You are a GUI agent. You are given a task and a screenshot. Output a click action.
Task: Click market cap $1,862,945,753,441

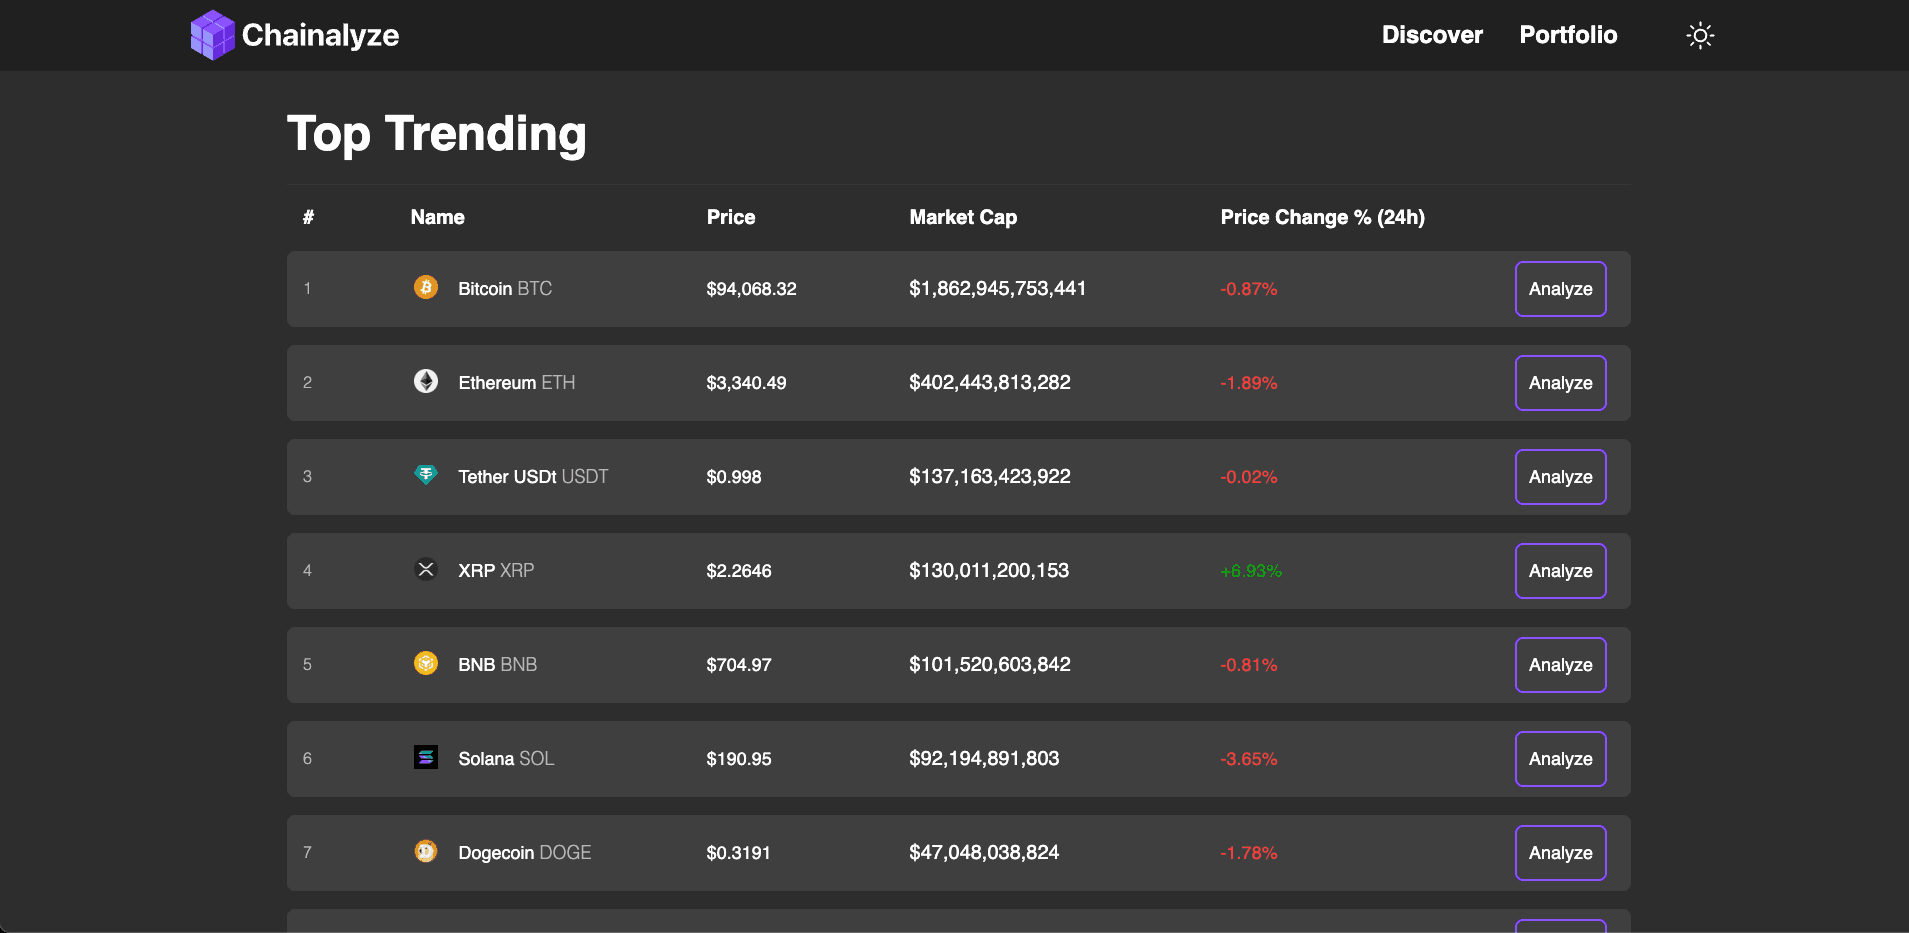(997, 289)
